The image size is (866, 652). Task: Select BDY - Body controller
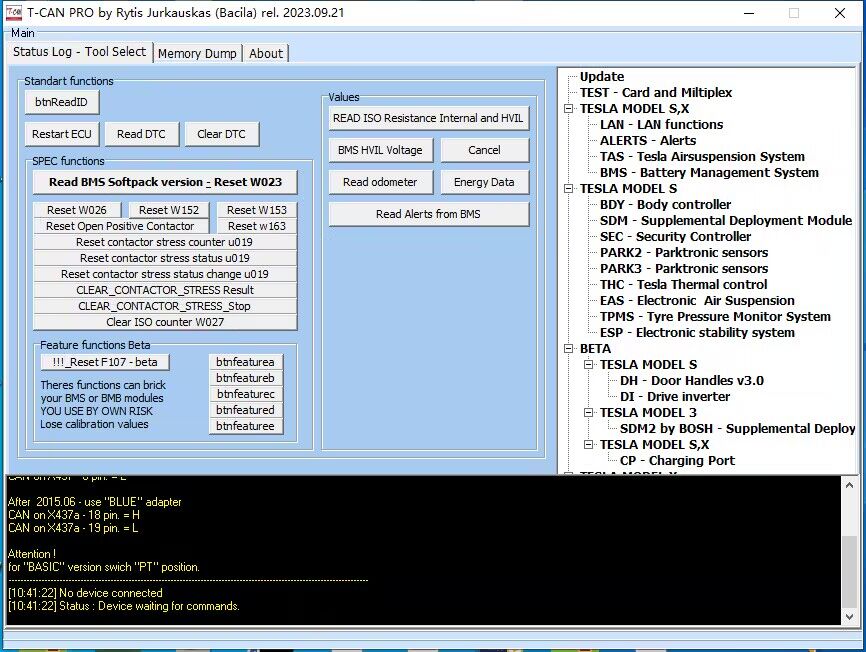coord(666,205)
